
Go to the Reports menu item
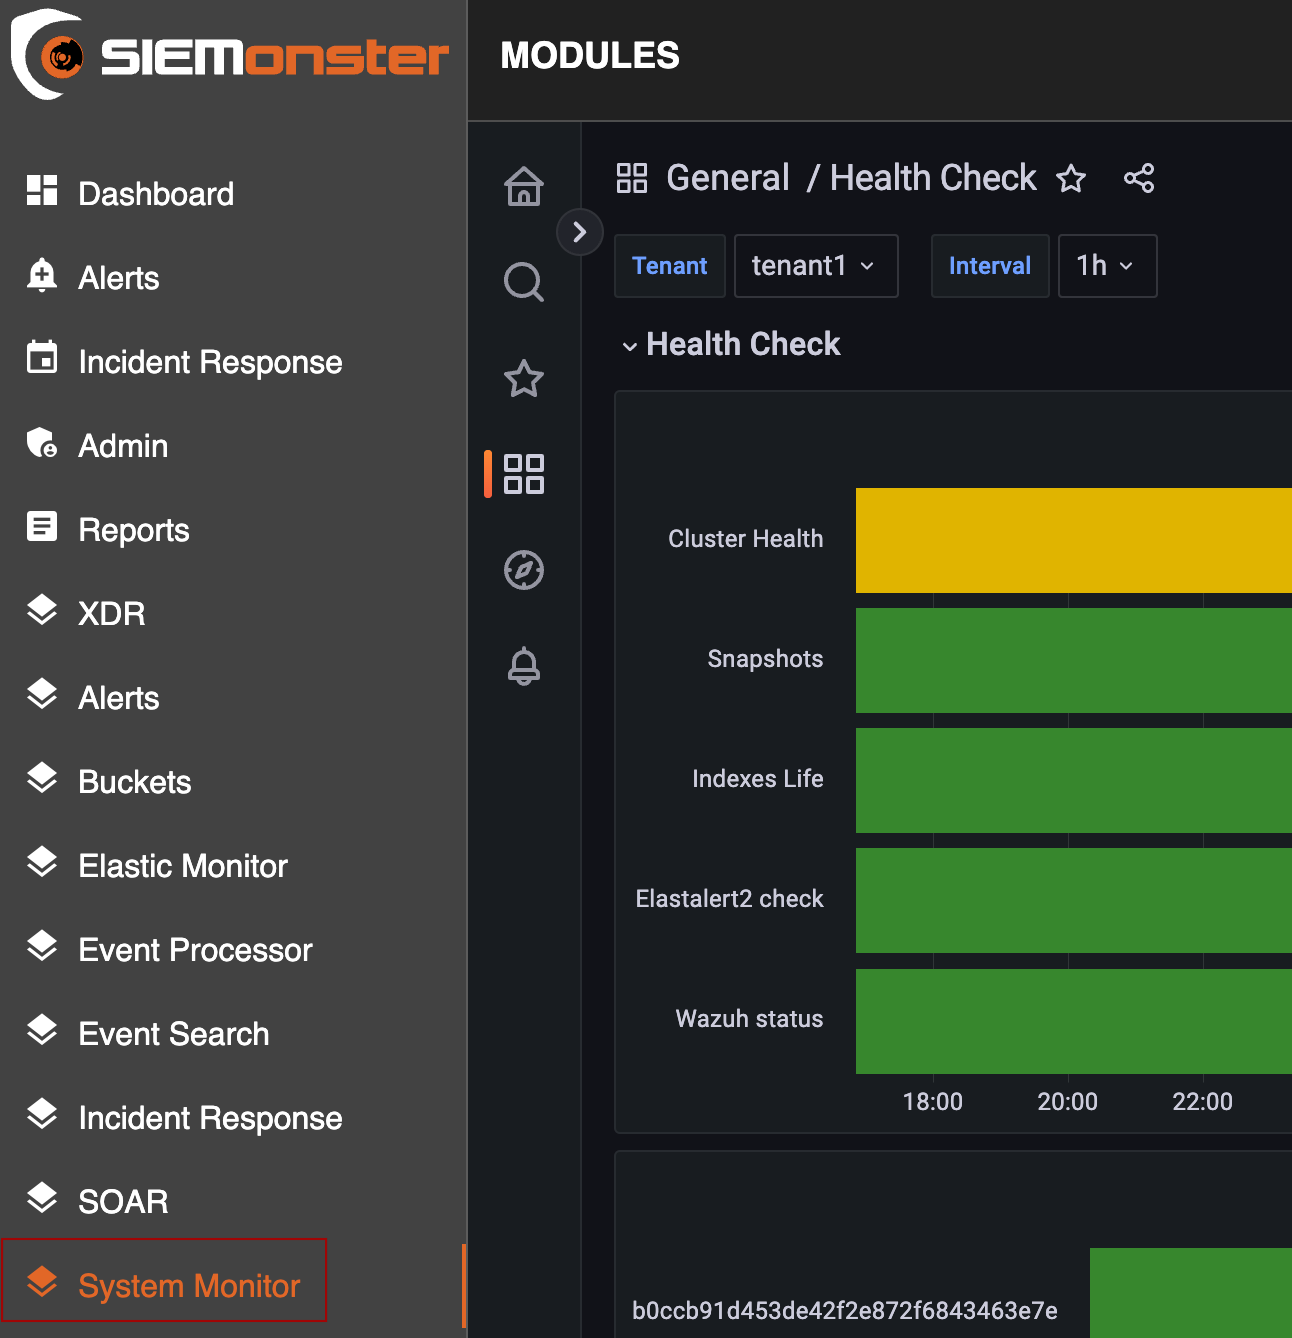[x=134, y=529]
